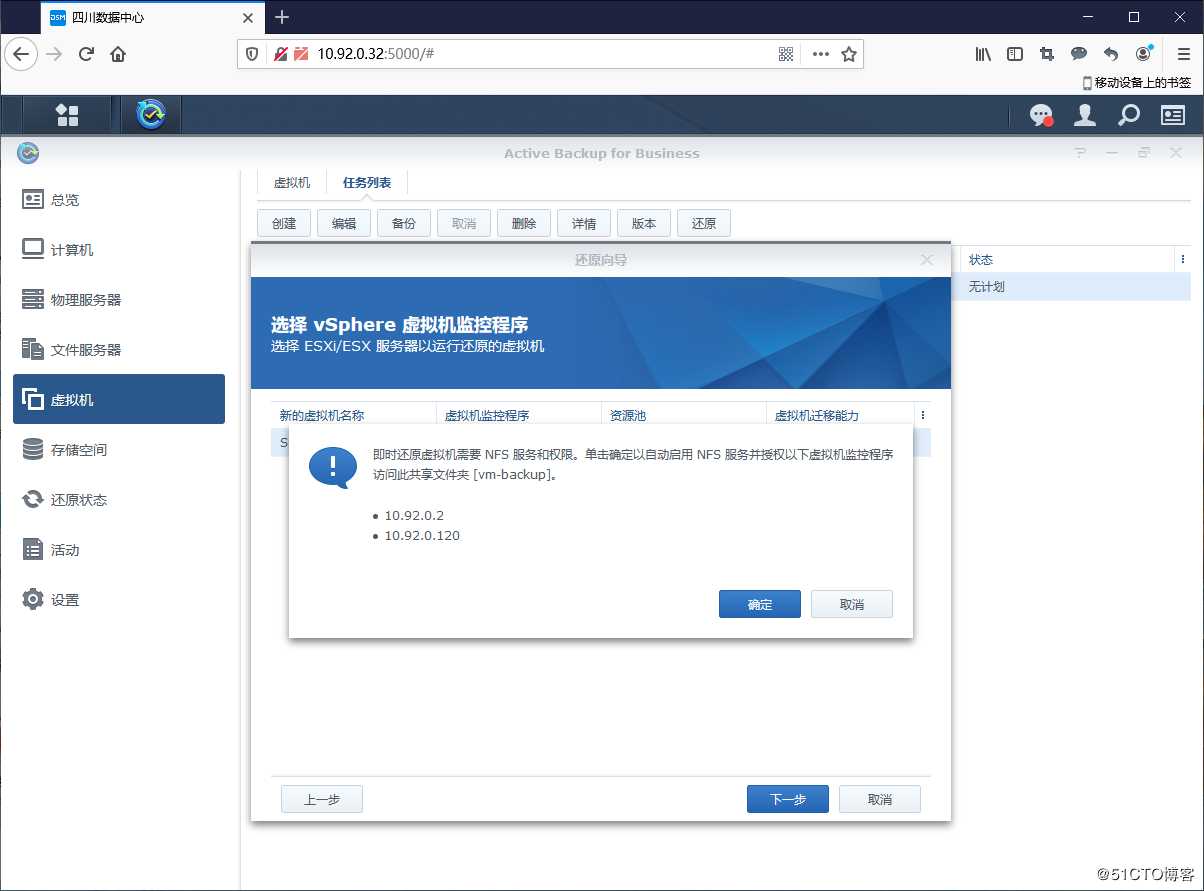The height and width of the screenshot is (891, 1204).
Task: Click IP address 10.92.0.120 text
Action: (422, 536)
